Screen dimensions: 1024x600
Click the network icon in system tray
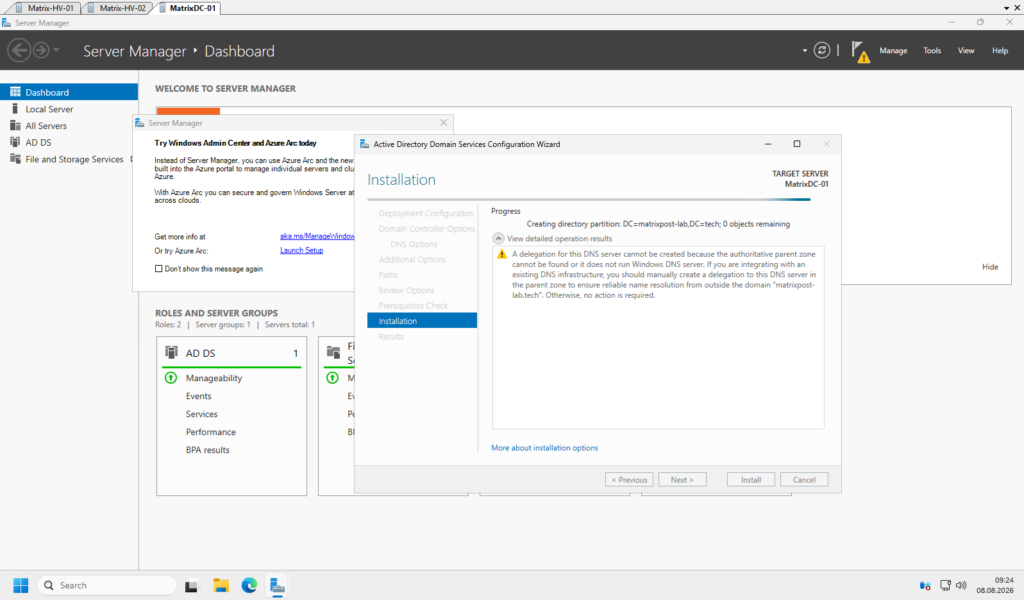click(x=945, y=586)
